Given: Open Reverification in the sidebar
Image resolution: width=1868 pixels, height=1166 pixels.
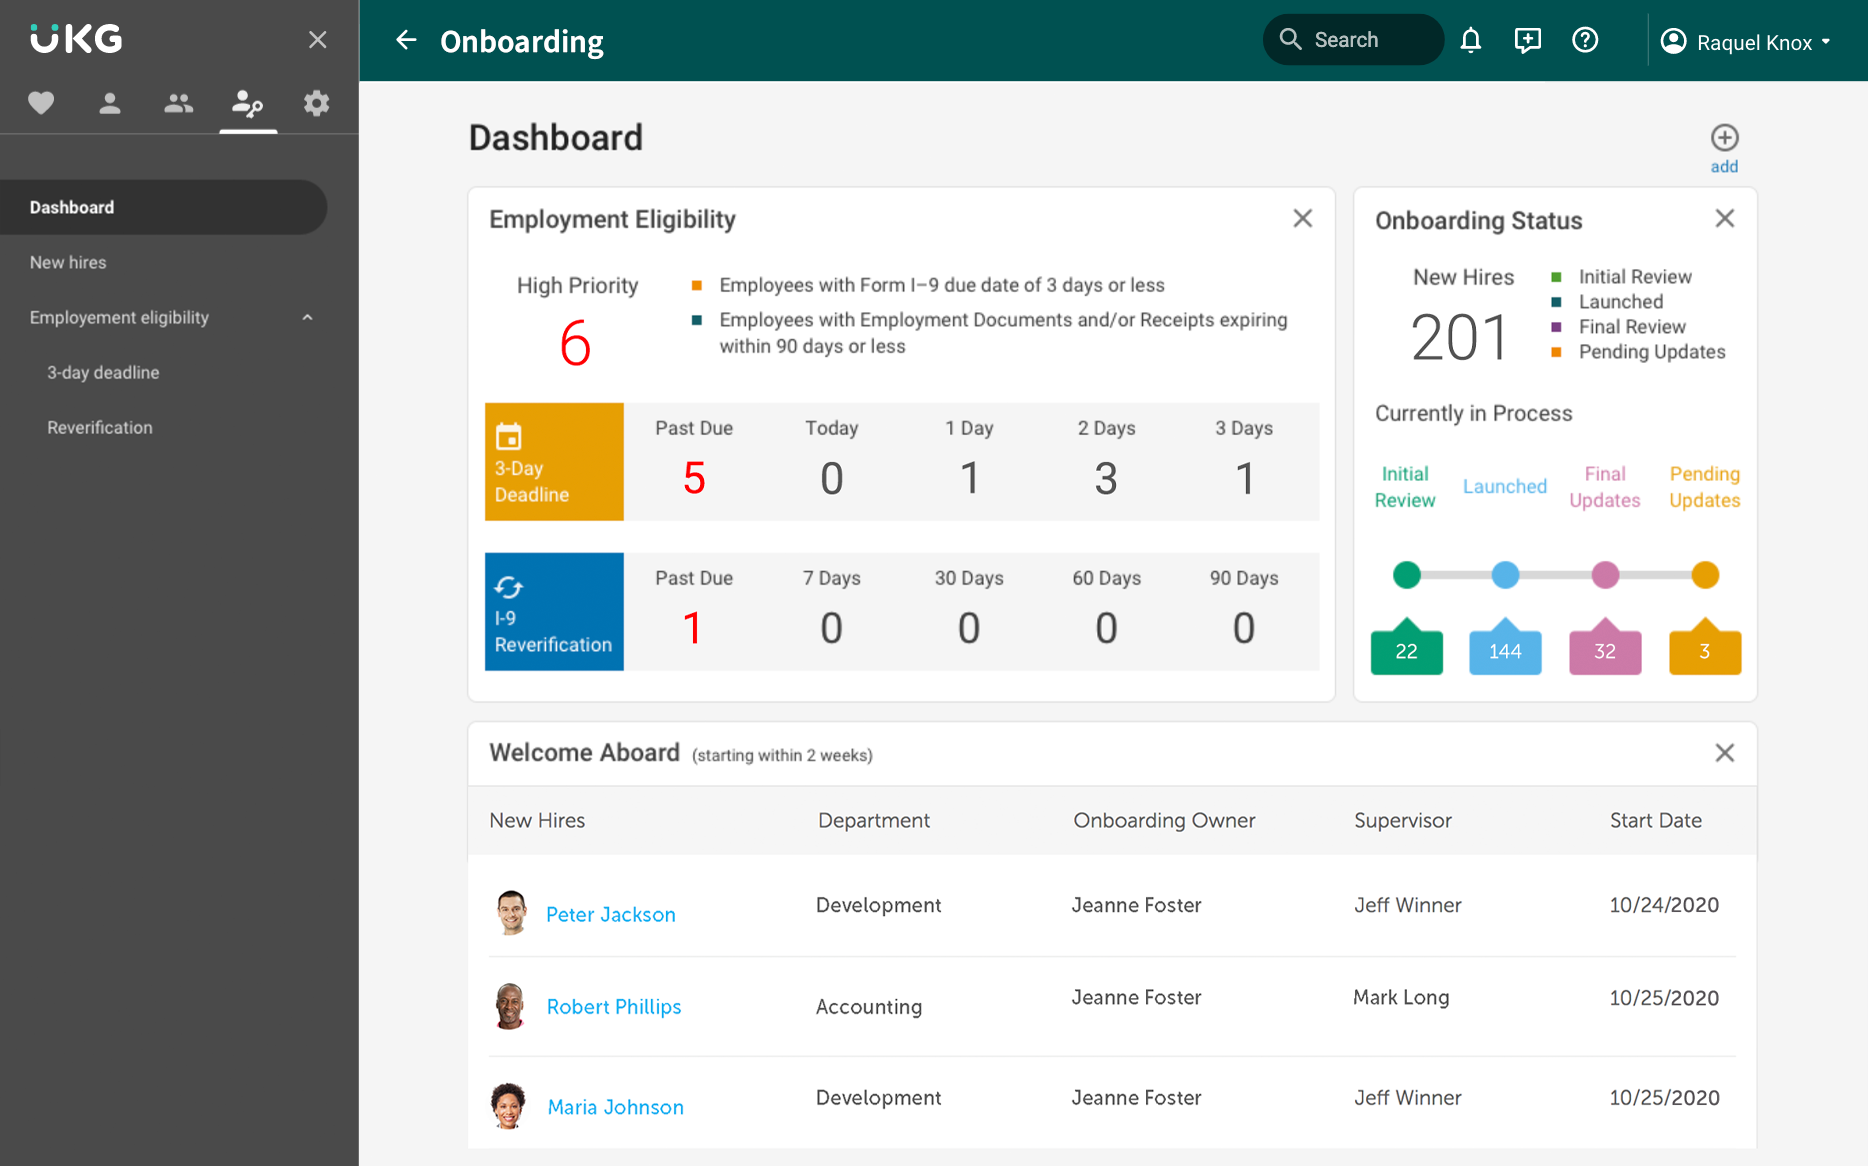Looking at the screenshot, I should point(100,427).
